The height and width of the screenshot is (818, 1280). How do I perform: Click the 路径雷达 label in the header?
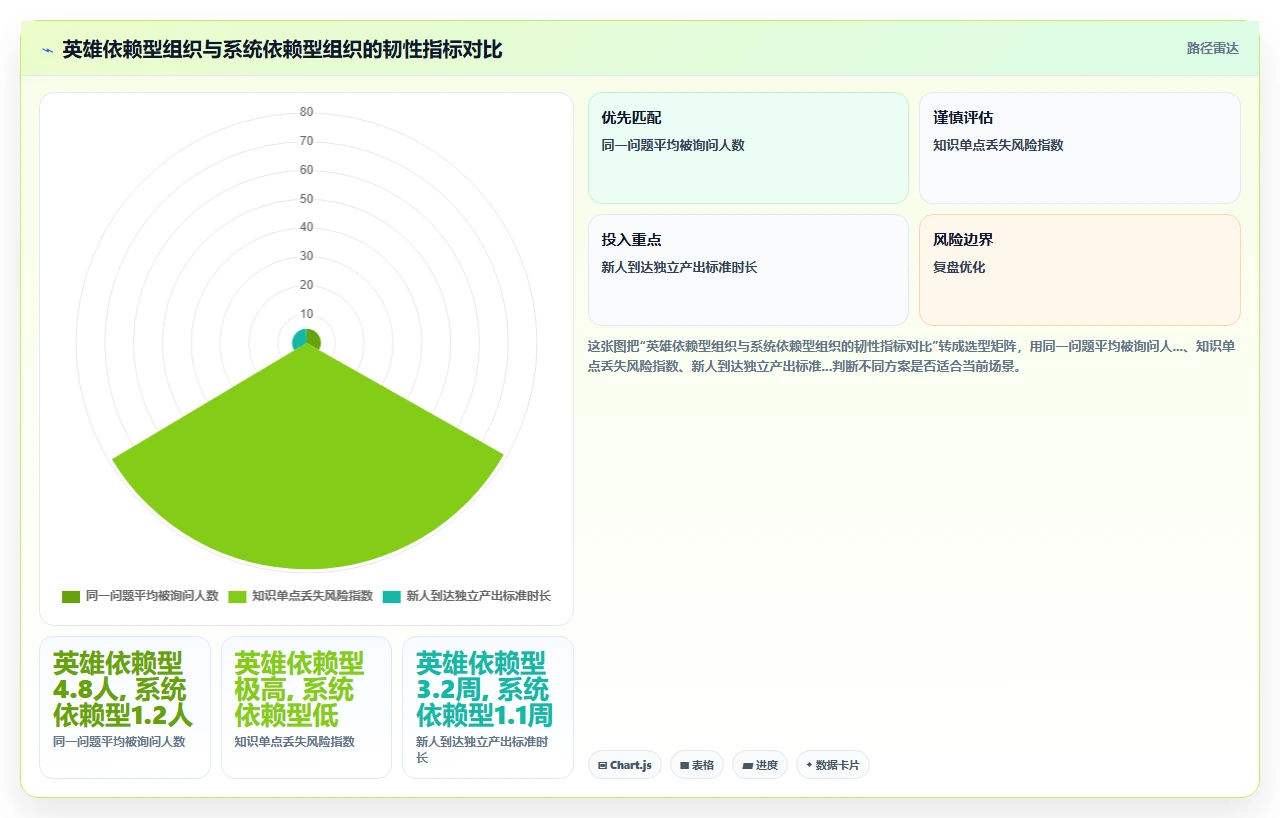point(1212,49)
